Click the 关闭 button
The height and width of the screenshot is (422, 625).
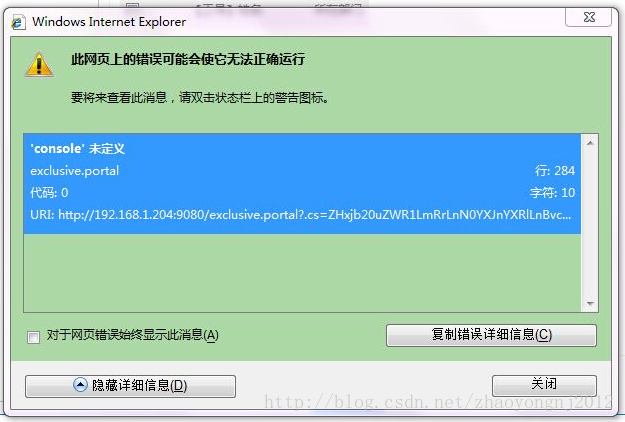click(x=544, y=385)
